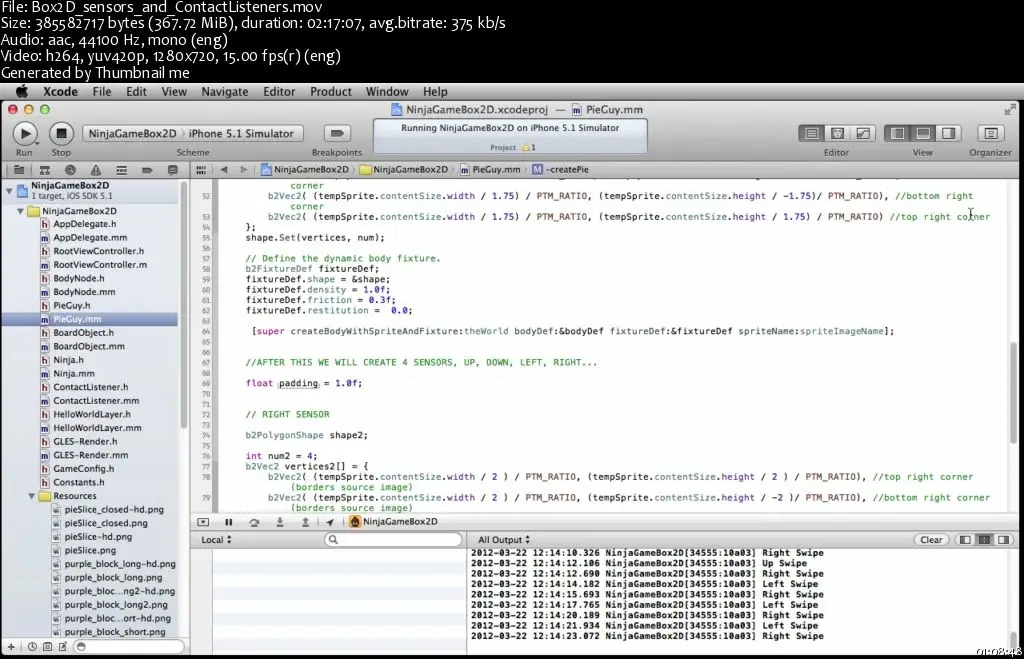The image size is (1024, 659).
Task: Collapse the Resources folder
Action: coord(31,496)
